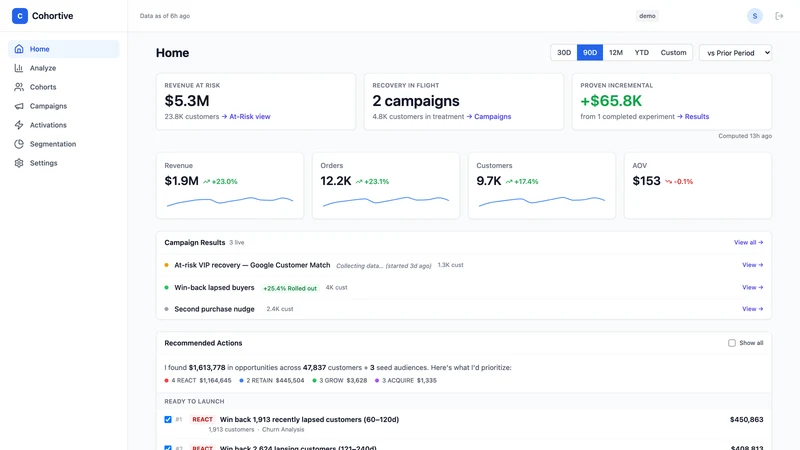
Task: Click gray status dot of Second purchase nudge
Action: pos(166,309)
